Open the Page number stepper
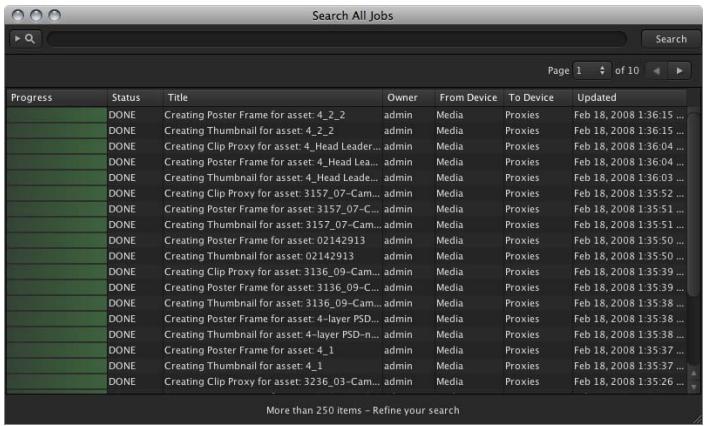The image size is (704, 426). (592, 70)
